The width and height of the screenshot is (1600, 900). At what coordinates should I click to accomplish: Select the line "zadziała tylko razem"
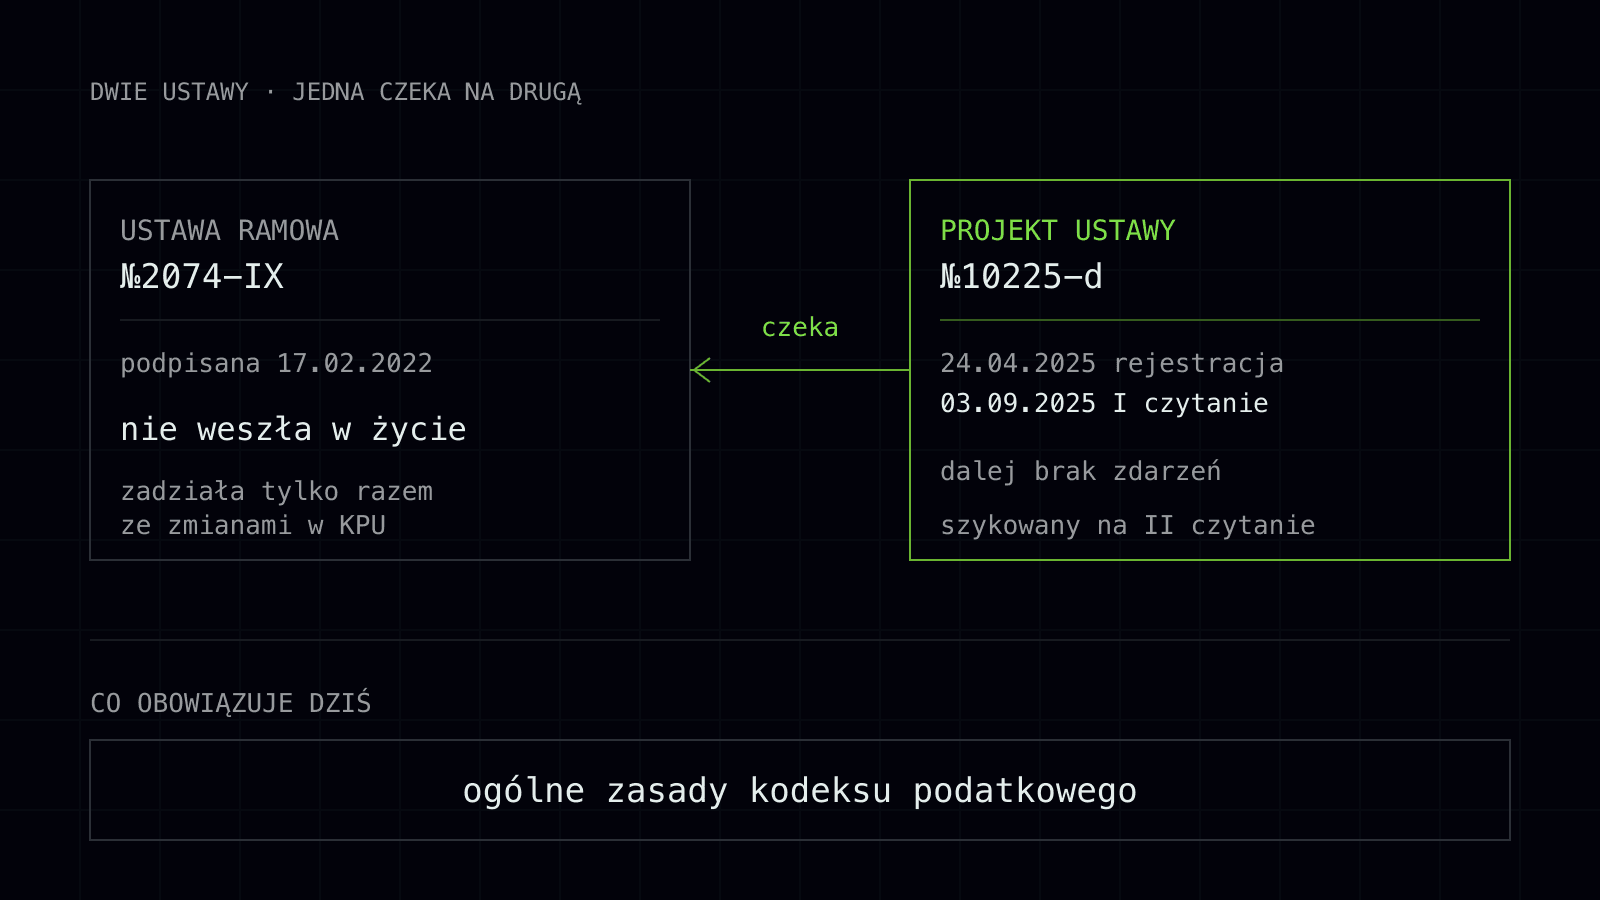(x=277, y=491)
